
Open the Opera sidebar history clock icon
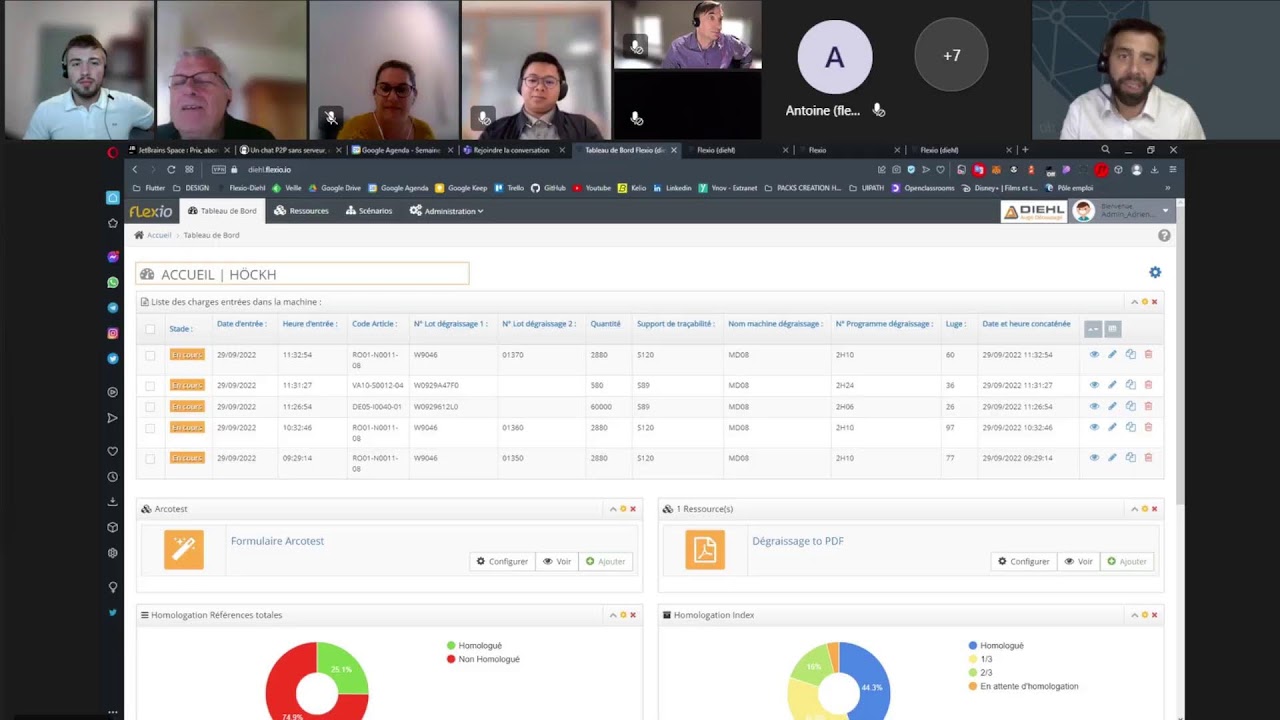113,477
